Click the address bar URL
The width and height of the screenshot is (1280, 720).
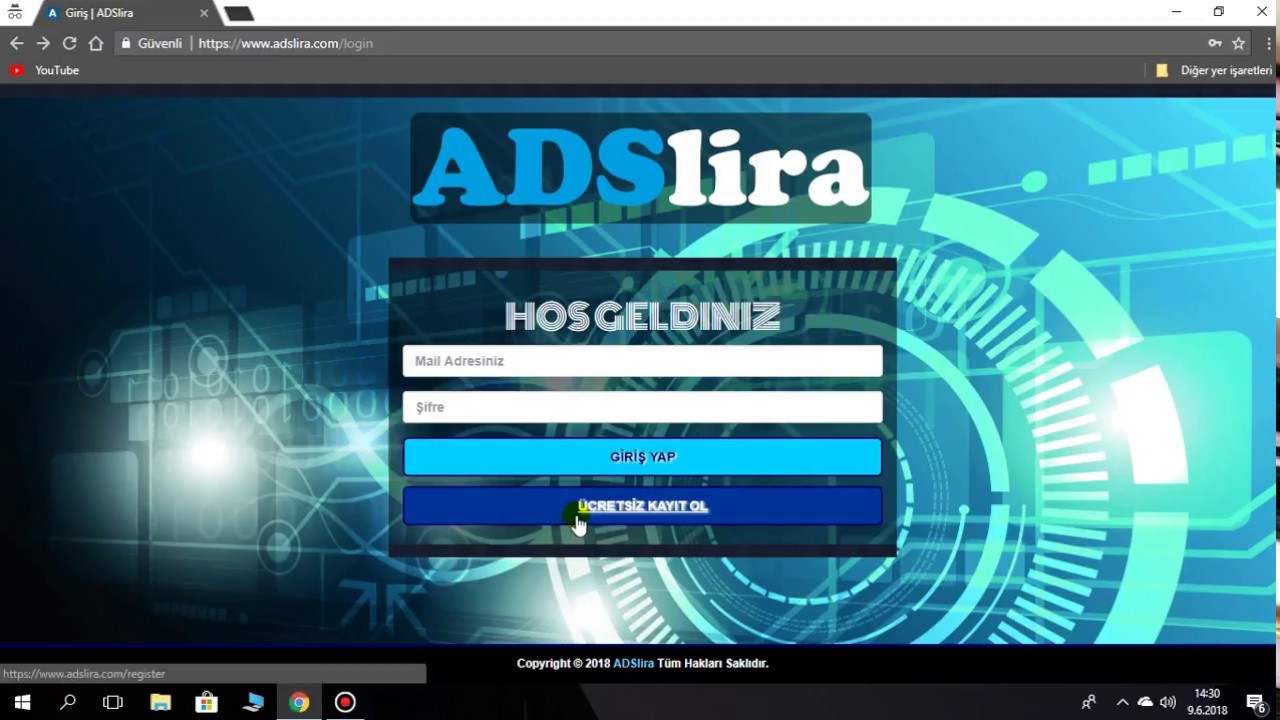(x=285, y=43)
